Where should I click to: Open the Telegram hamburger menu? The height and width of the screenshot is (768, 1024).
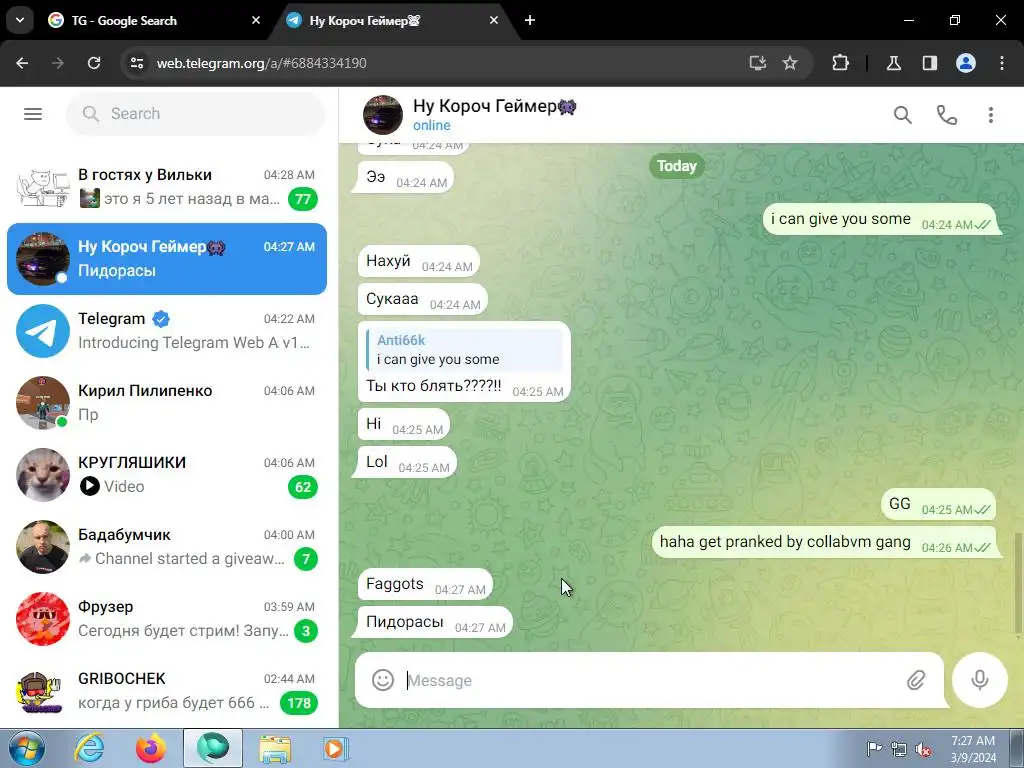(33, 114)
